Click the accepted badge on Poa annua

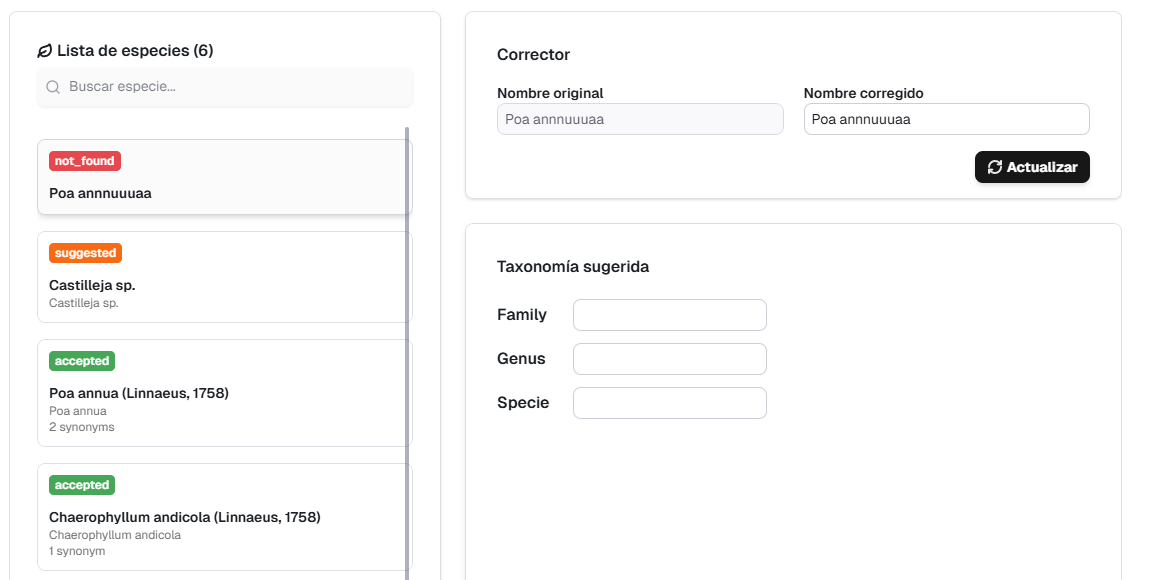click(x=82, y=361)
